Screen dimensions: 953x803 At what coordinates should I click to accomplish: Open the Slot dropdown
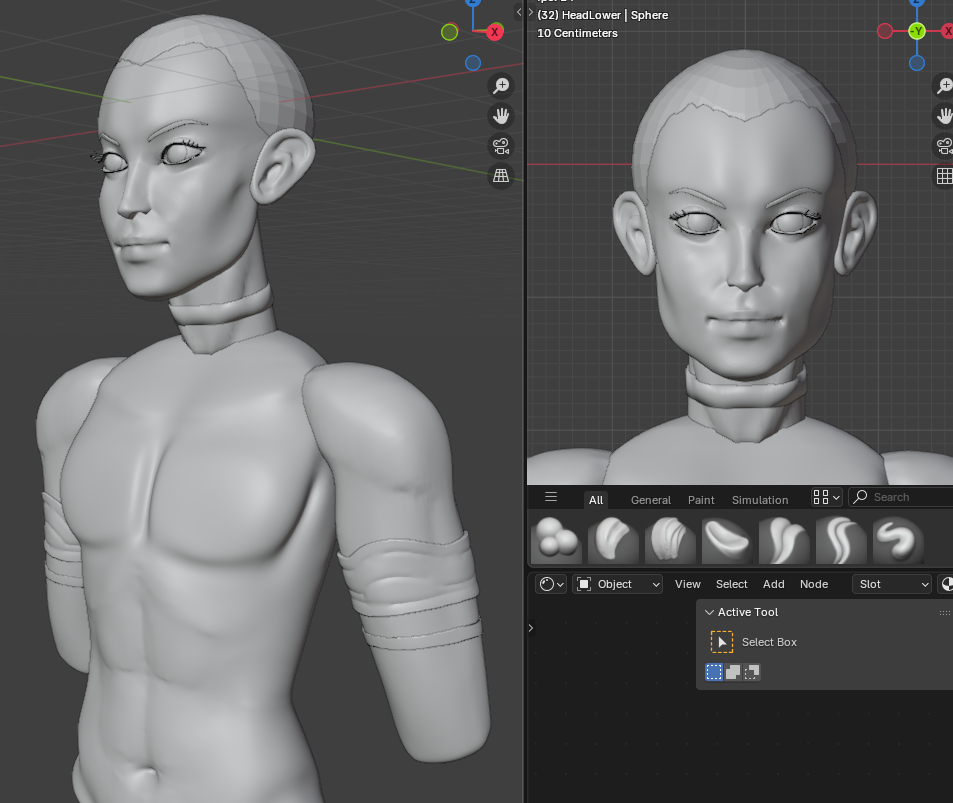click(x=892, y=584)
